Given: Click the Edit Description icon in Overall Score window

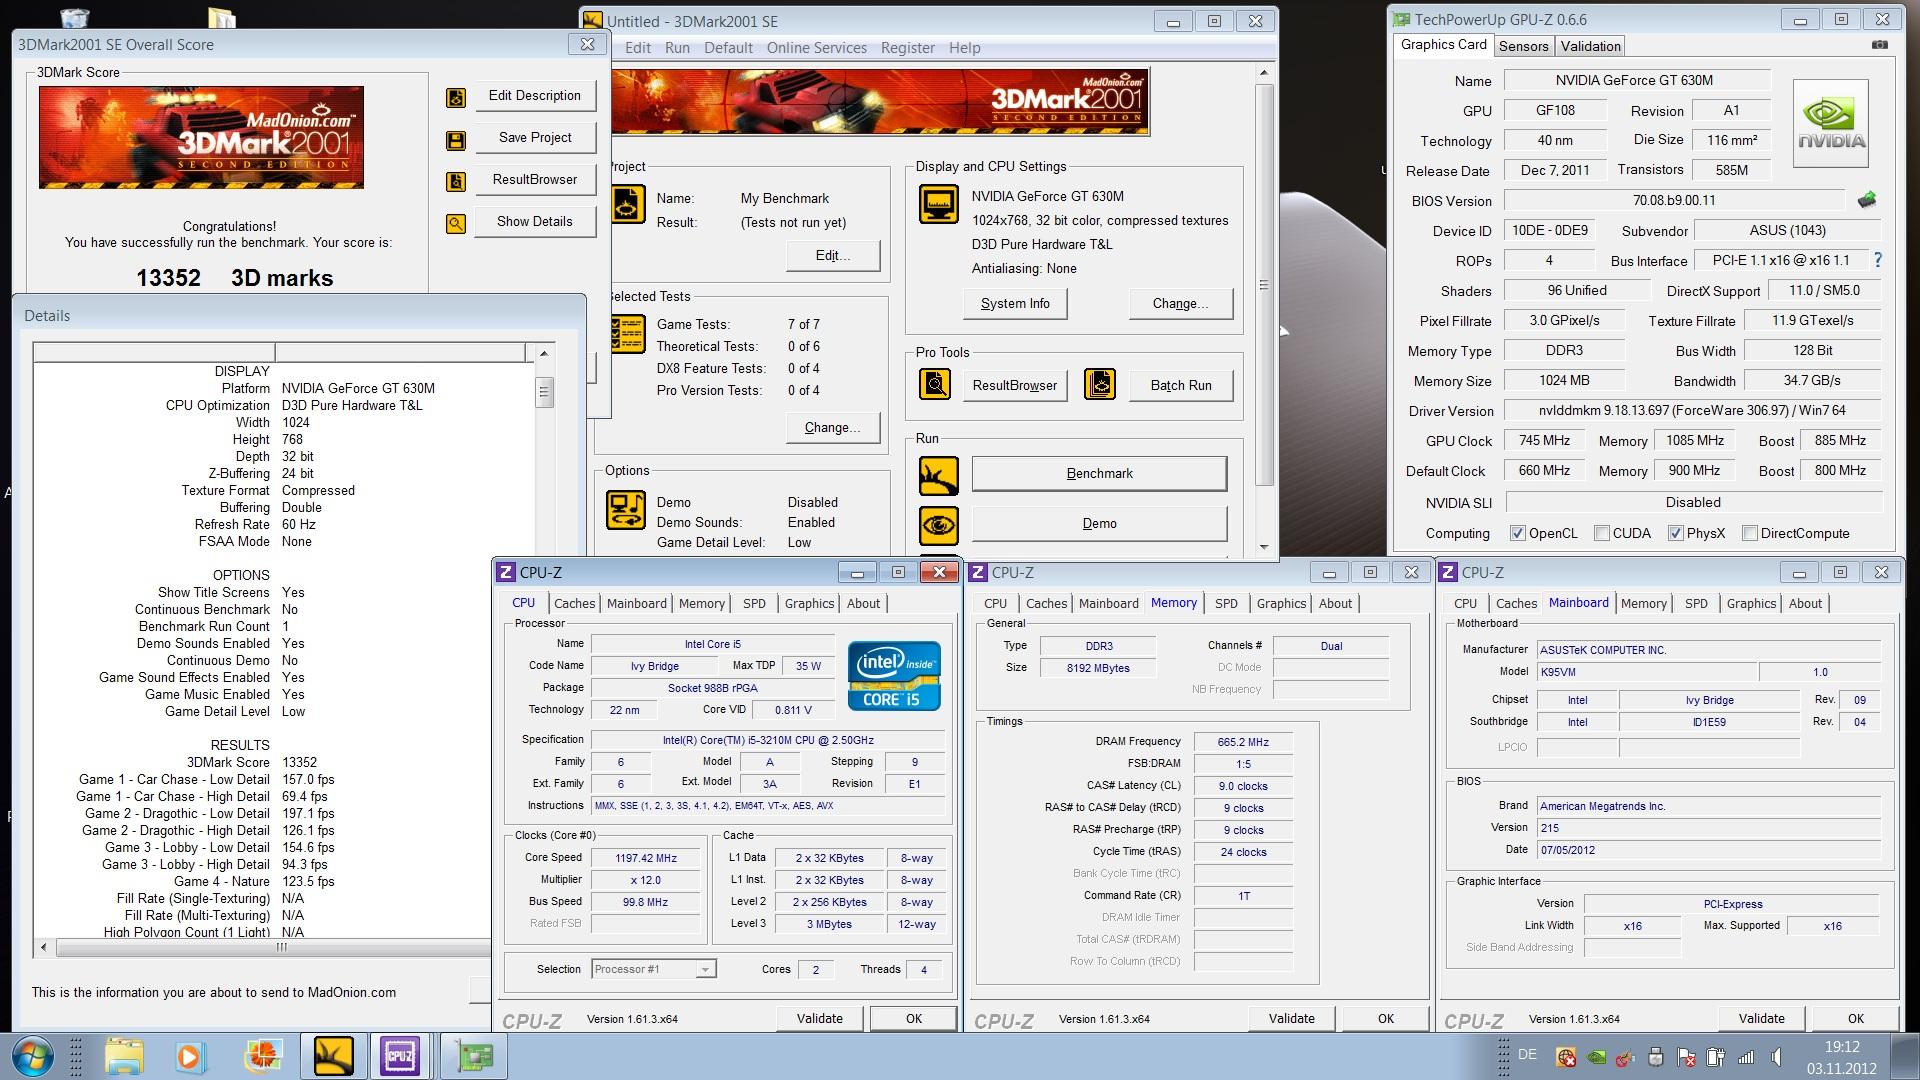Looking at the screenshot, I should (456, 97).
